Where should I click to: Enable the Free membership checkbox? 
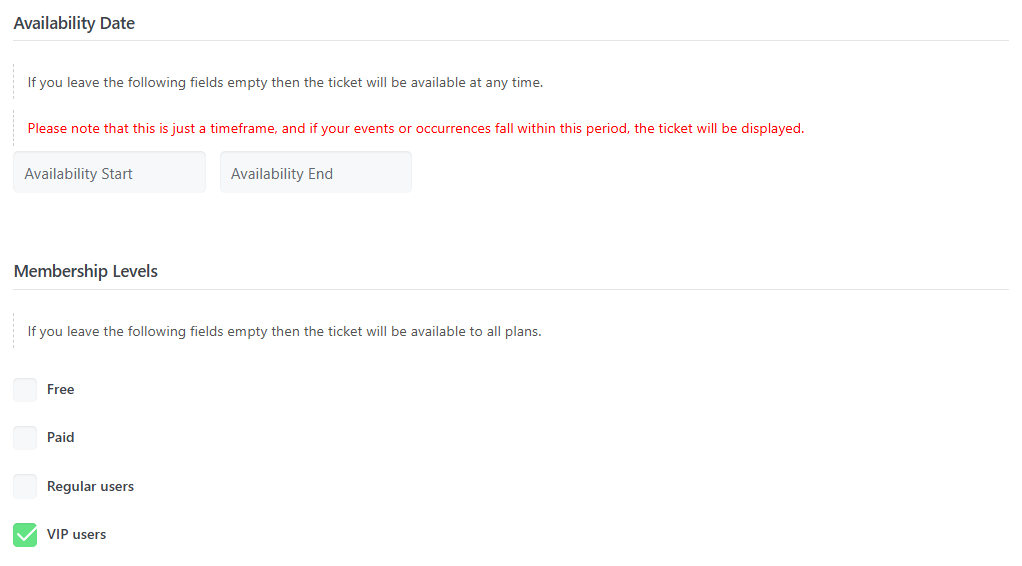pyautogui.click(x=25, y=390)
